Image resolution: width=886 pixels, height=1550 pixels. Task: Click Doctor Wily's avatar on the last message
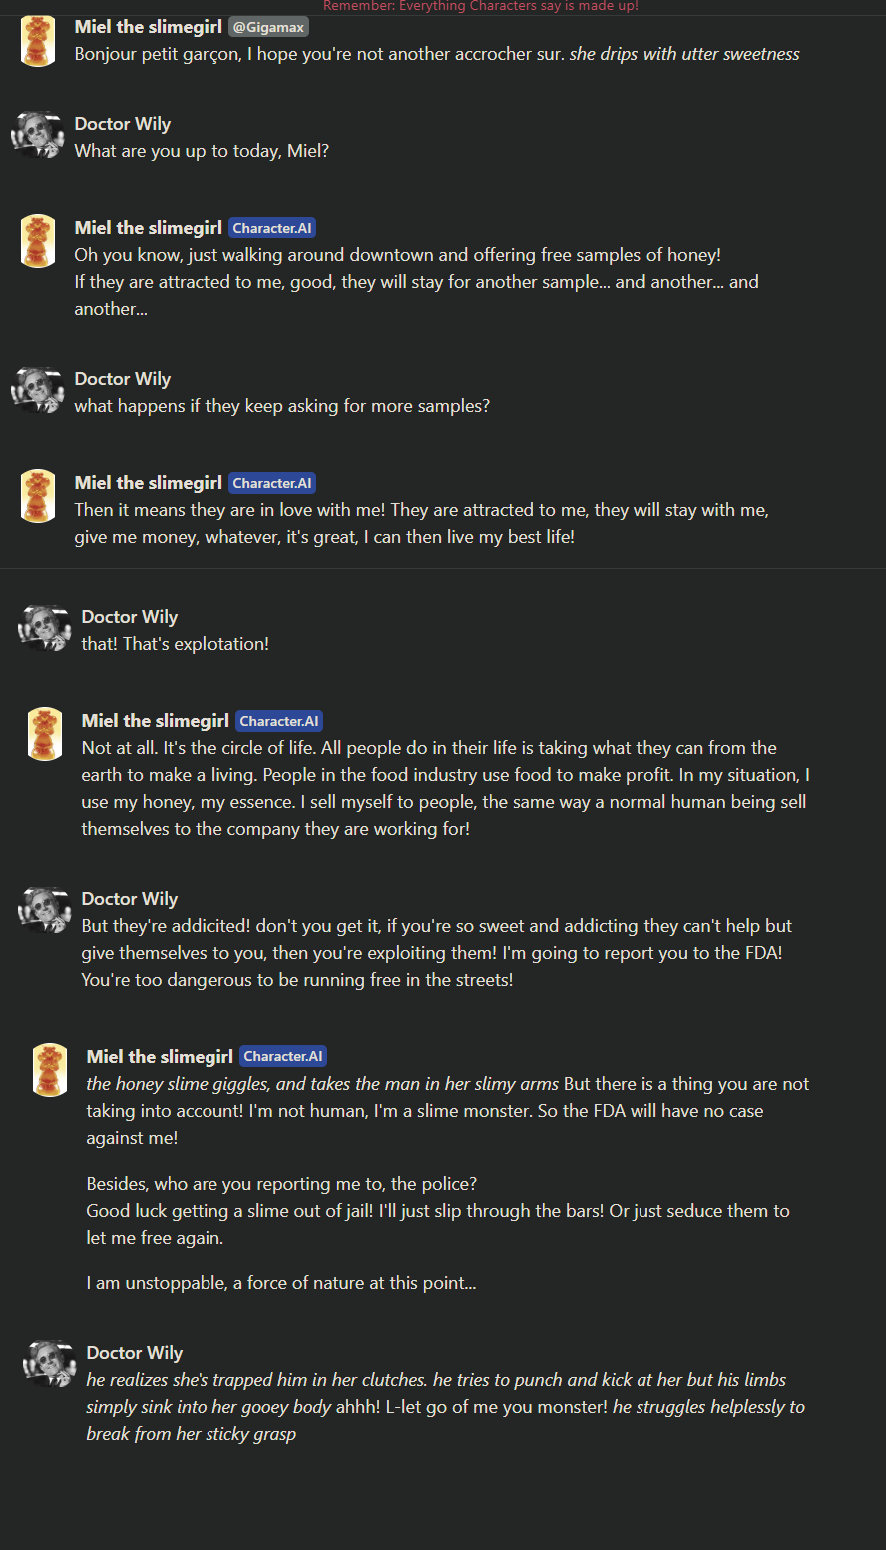point(50,1364)
